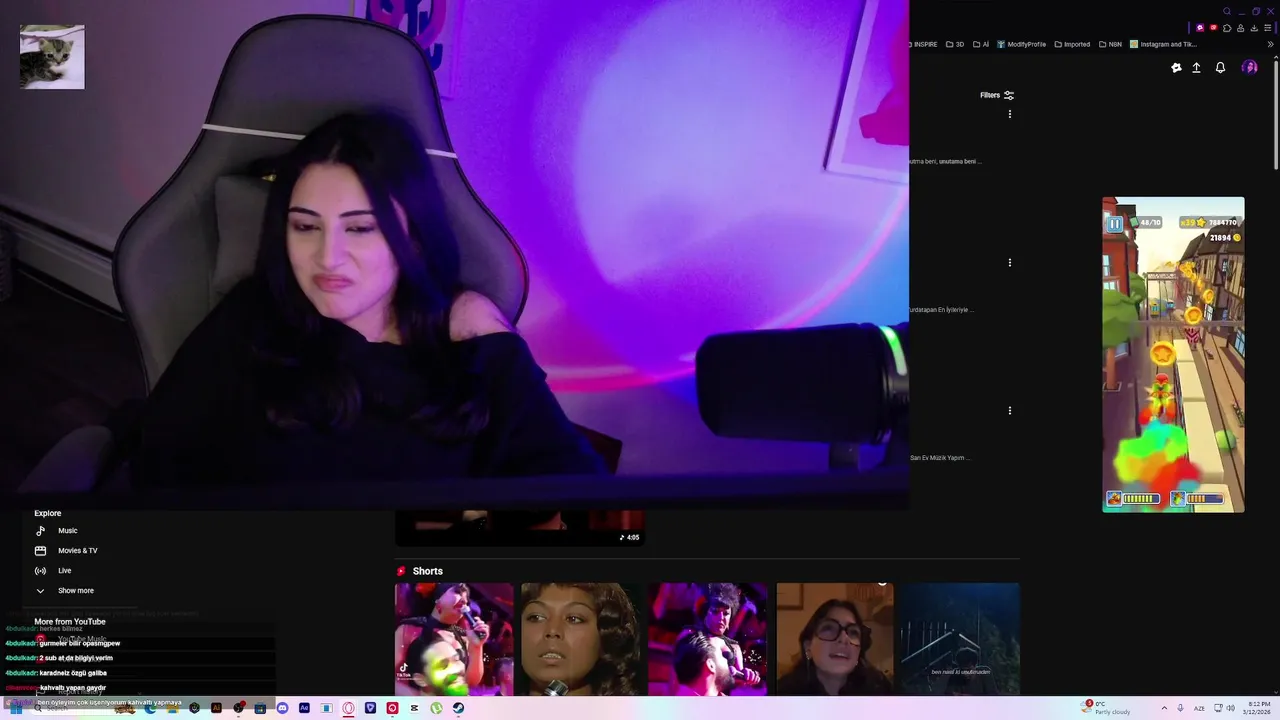Click the microphone icon in system tray
This screenshot has width=1280, height=720.
1180,708
